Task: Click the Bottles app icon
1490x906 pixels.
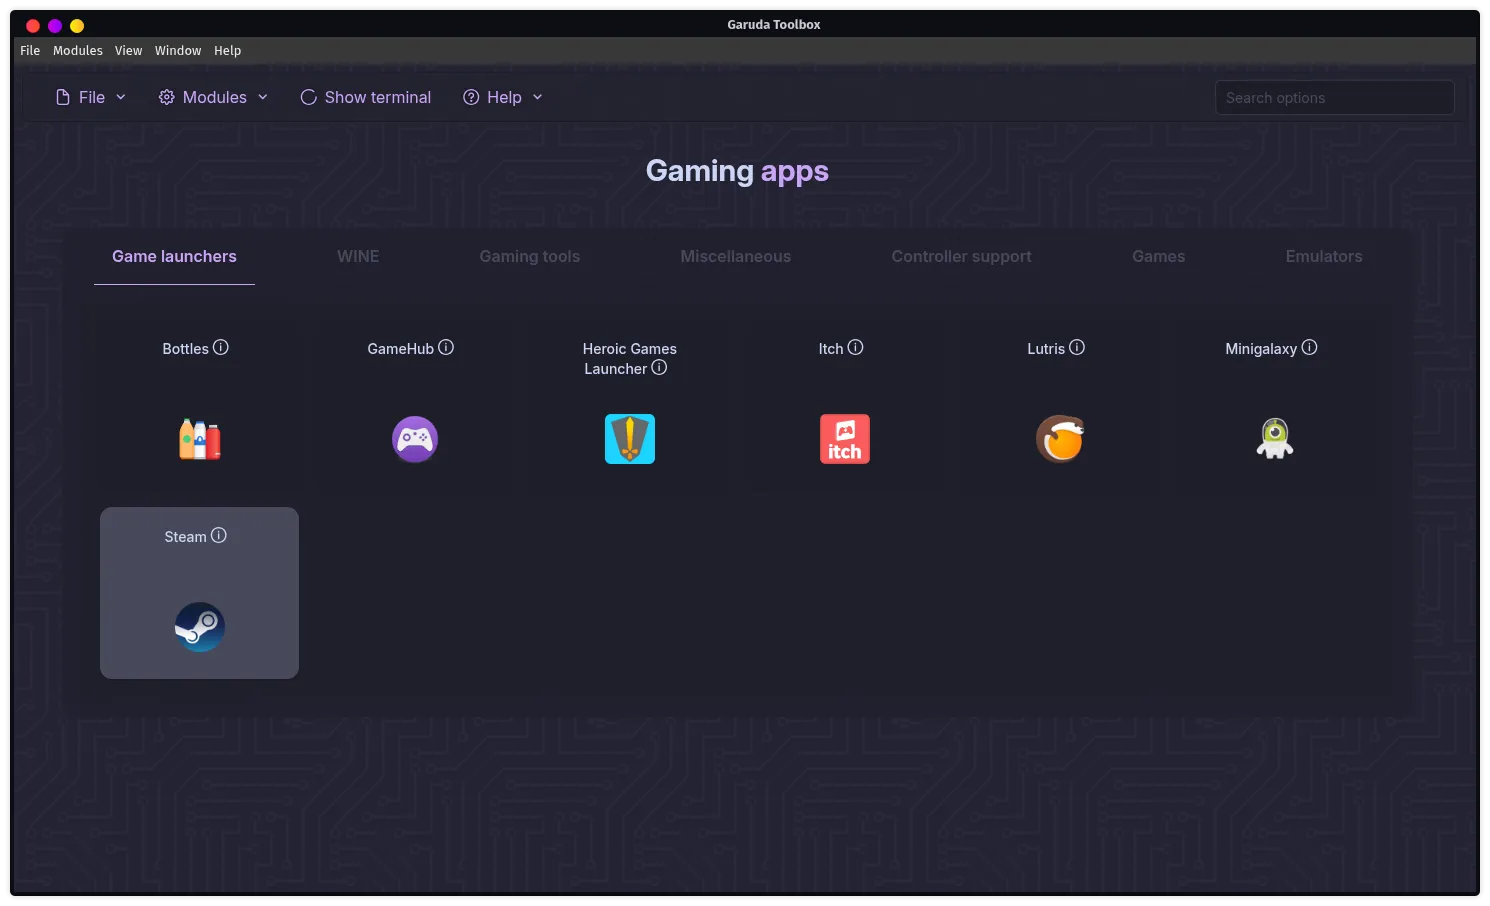Action: 200,439
